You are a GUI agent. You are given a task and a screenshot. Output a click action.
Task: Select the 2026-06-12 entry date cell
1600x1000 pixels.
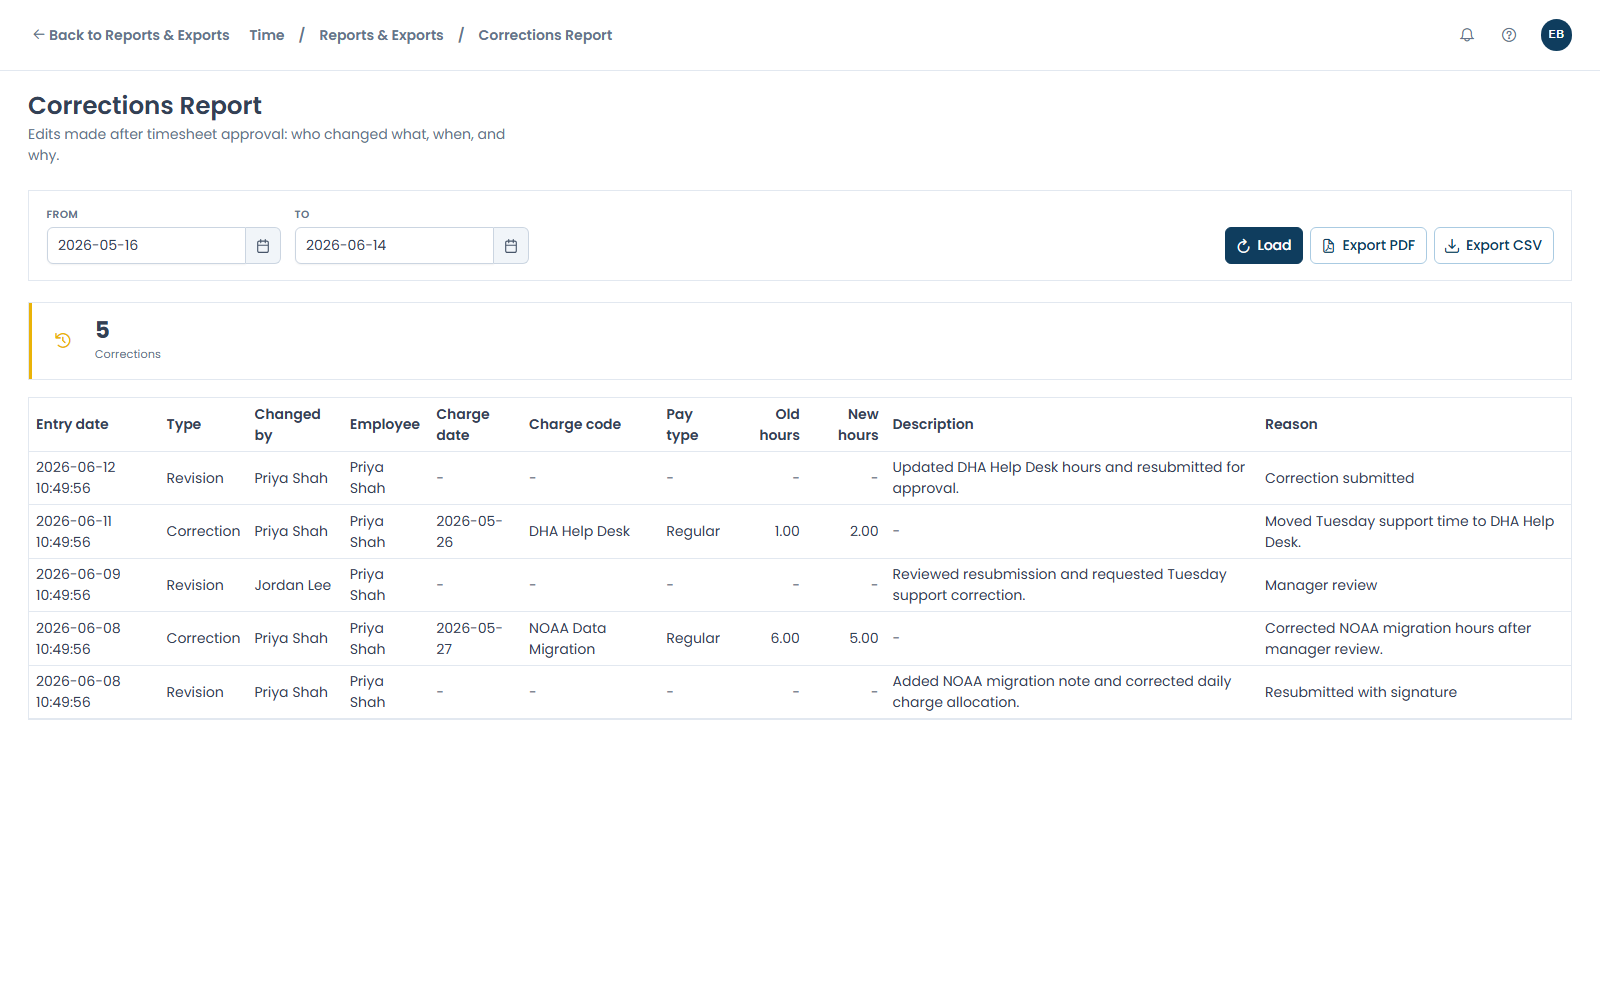tap(76, 478)
